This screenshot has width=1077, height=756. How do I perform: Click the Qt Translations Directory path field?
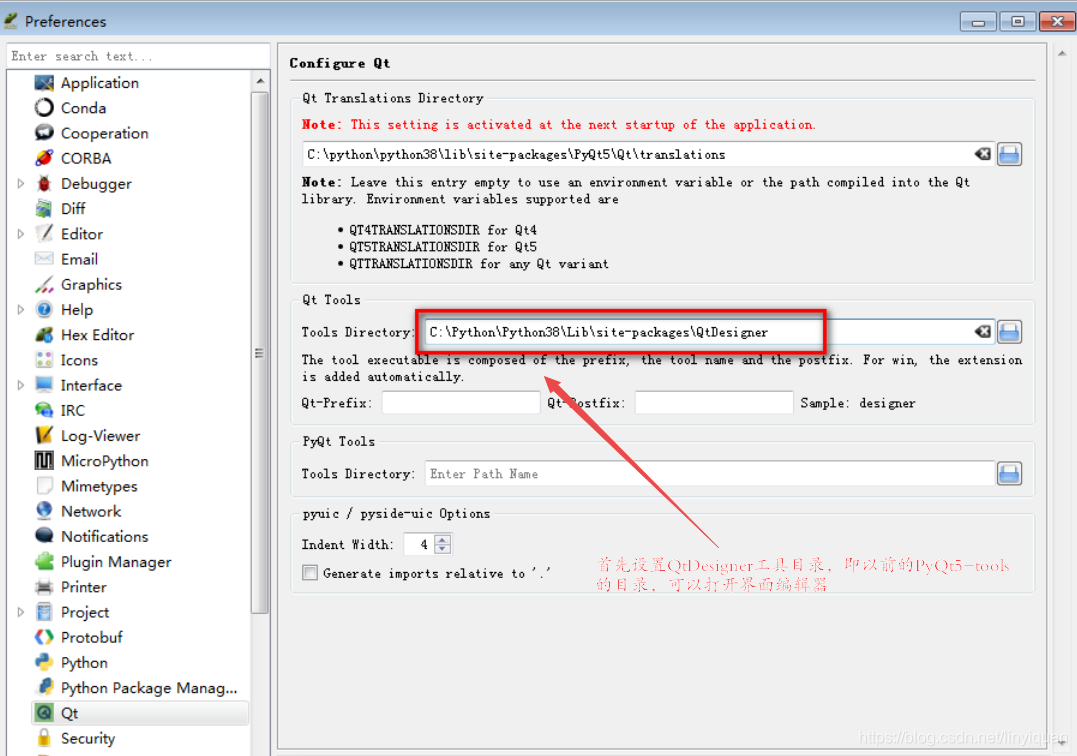click(640, 154)
